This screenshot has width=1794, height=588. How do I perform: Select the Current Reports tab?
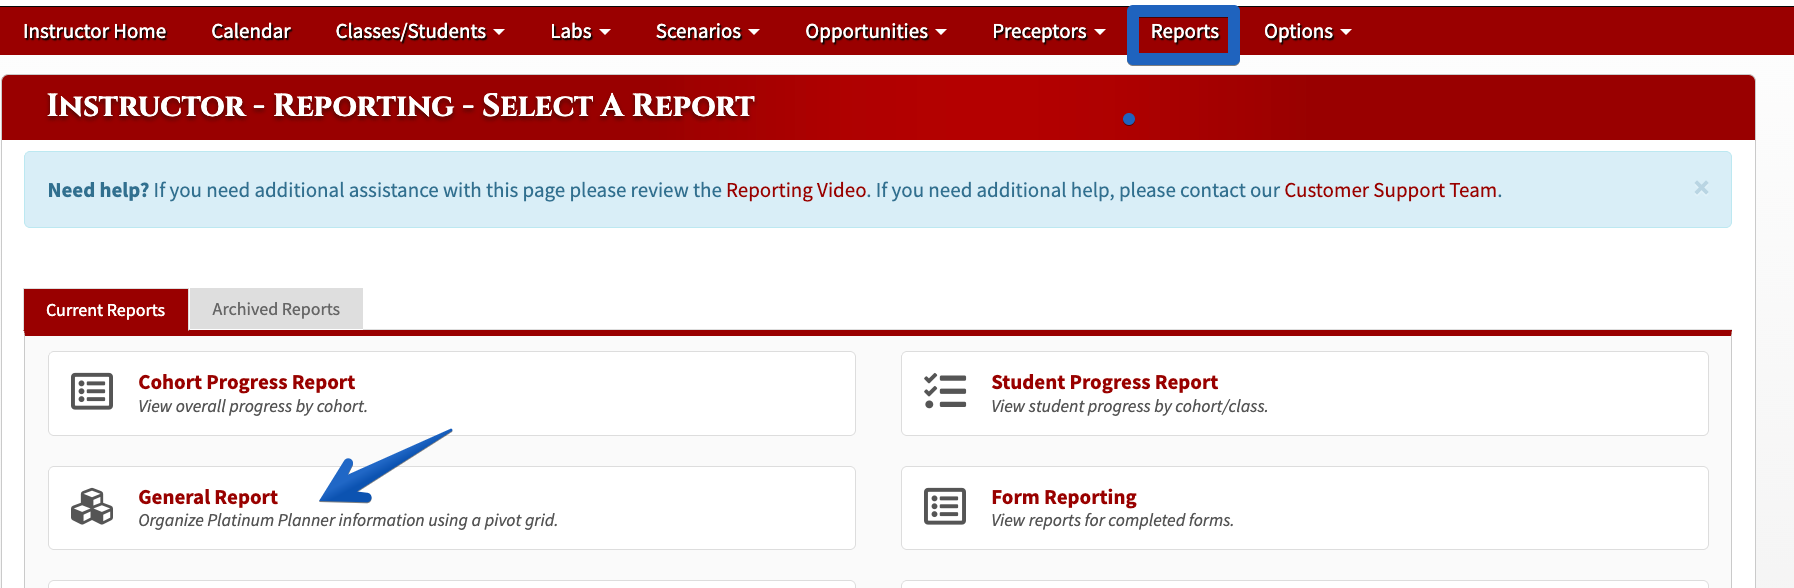[106, 310]
